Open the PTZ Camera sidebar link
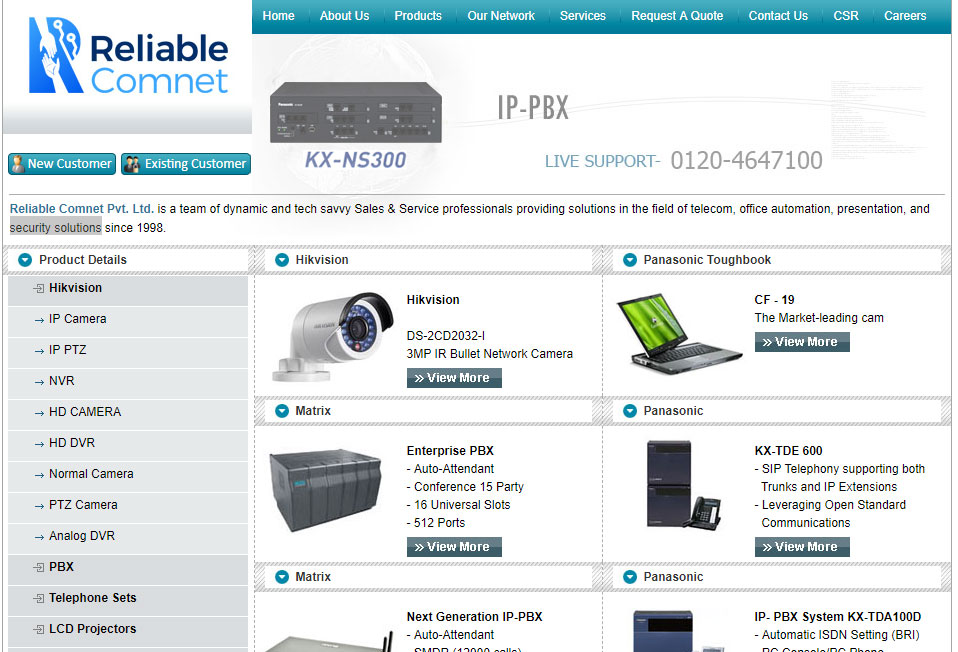Viewport: 958px width, 652px height. [83, 505]
